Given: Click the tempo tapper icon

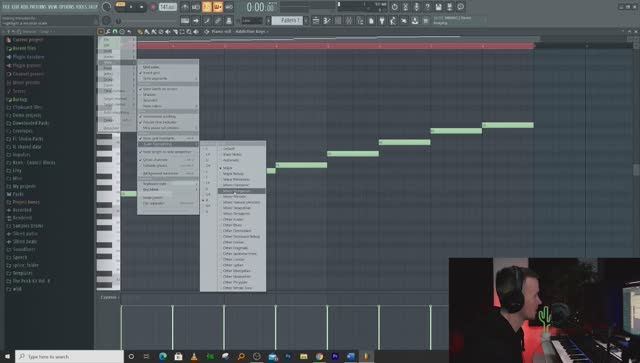Looking at the screenshot, I should 393,20.
